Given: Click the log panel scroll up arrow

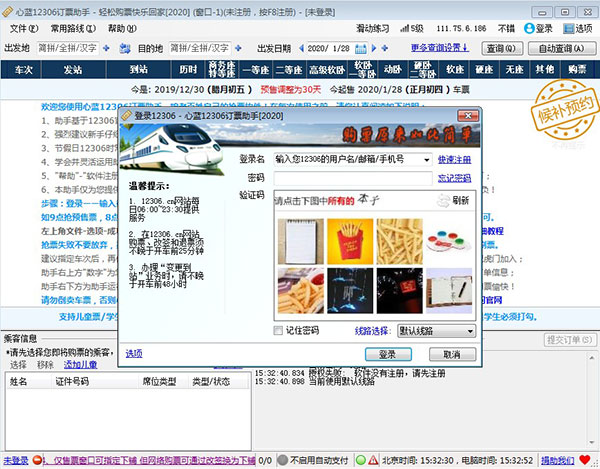Looking at the screenshot, I should [x=592, y=358].
